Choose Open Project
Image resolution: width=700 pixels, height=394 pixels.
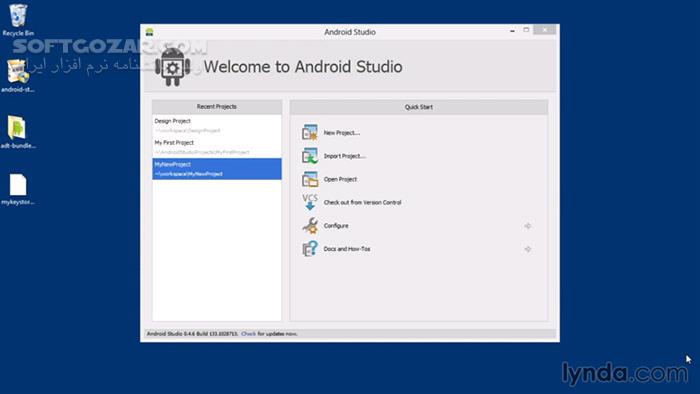click(340, 179)
